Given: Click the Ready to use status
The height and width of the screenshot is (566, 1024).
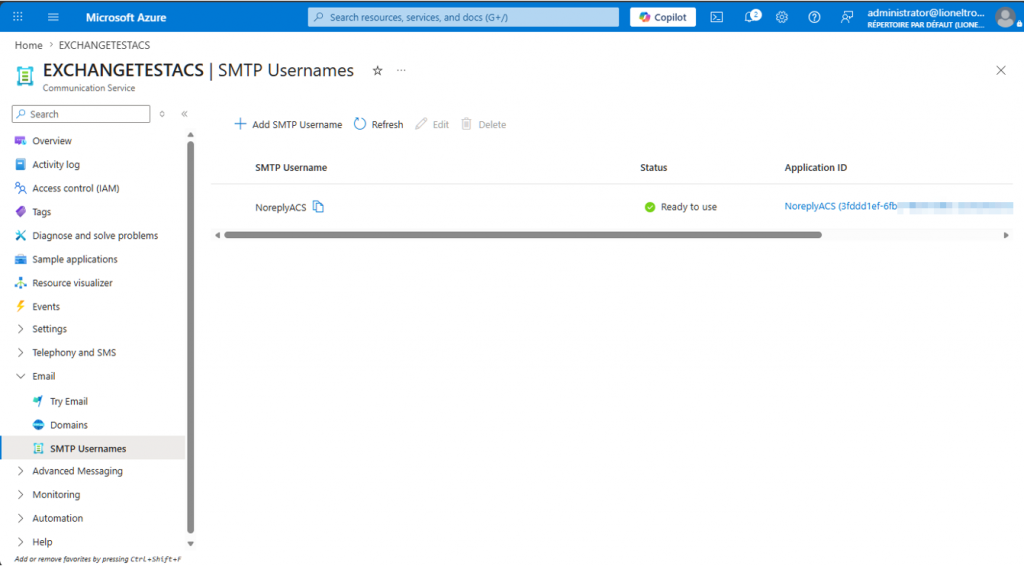Looking at the screenshot, I should point(680,207).
